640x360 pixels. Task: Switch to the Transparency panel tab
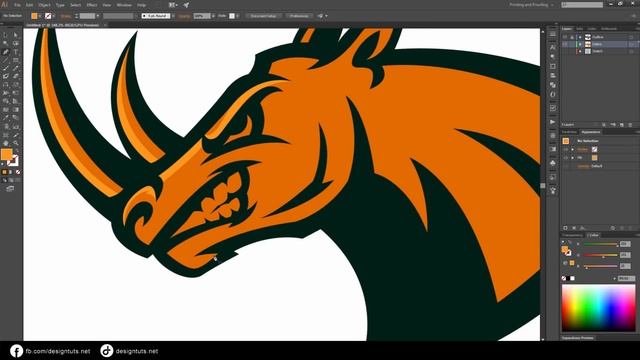tap(572, 235)
